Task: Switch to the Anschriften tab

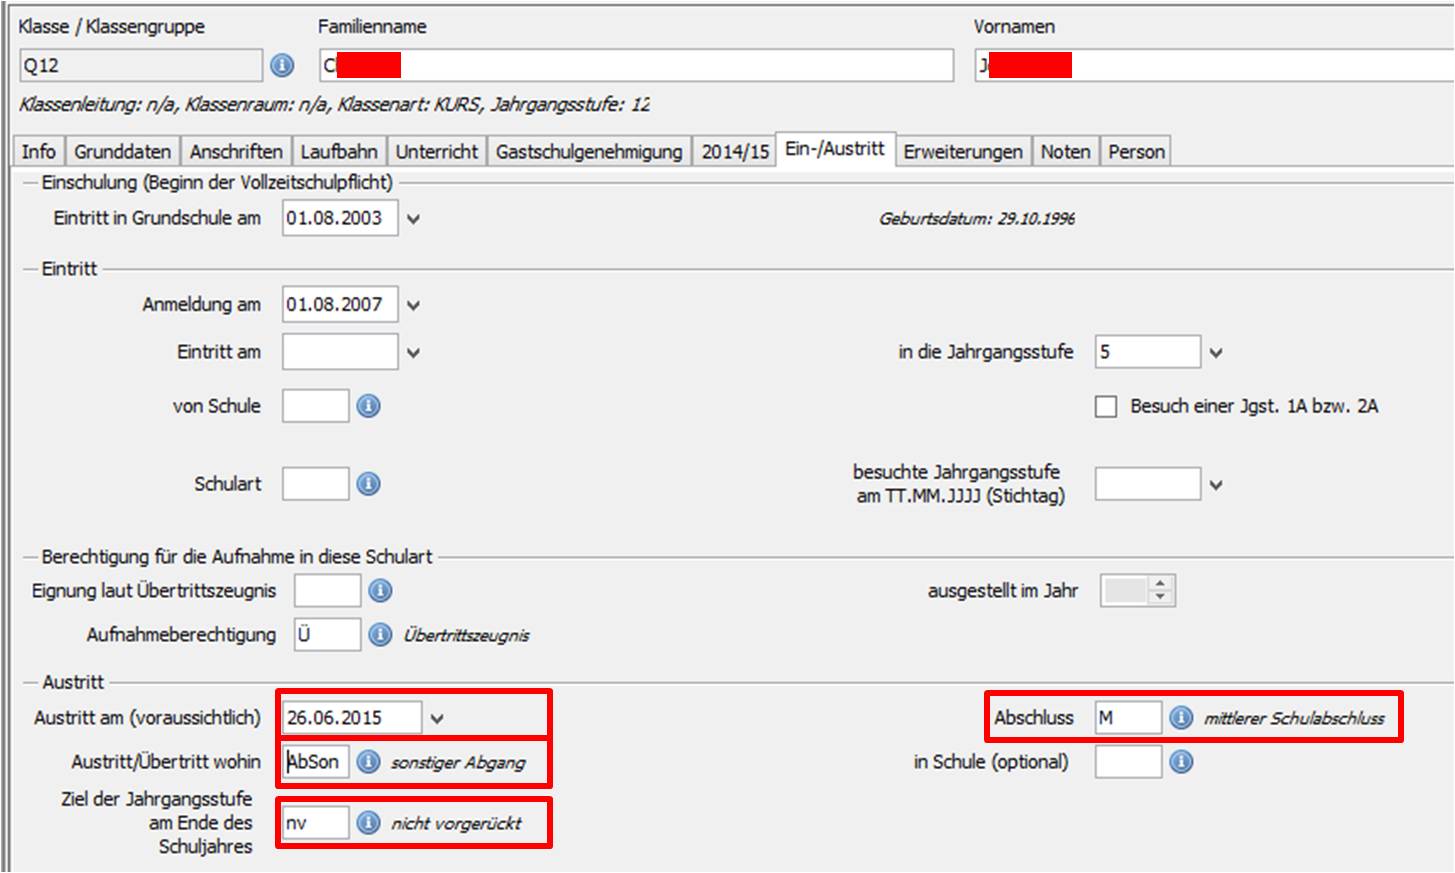Action: [x=236, y=151]
